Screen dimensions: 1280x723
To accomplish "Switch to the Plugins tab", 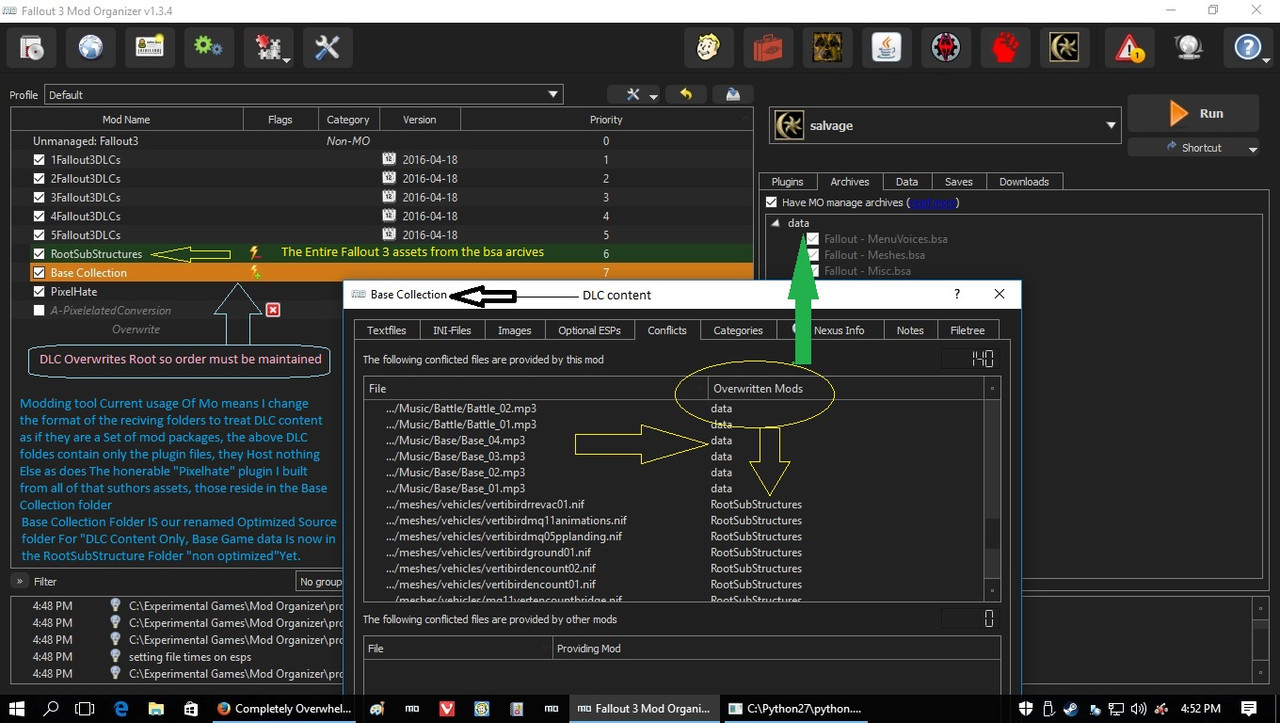I will [788, 182].
